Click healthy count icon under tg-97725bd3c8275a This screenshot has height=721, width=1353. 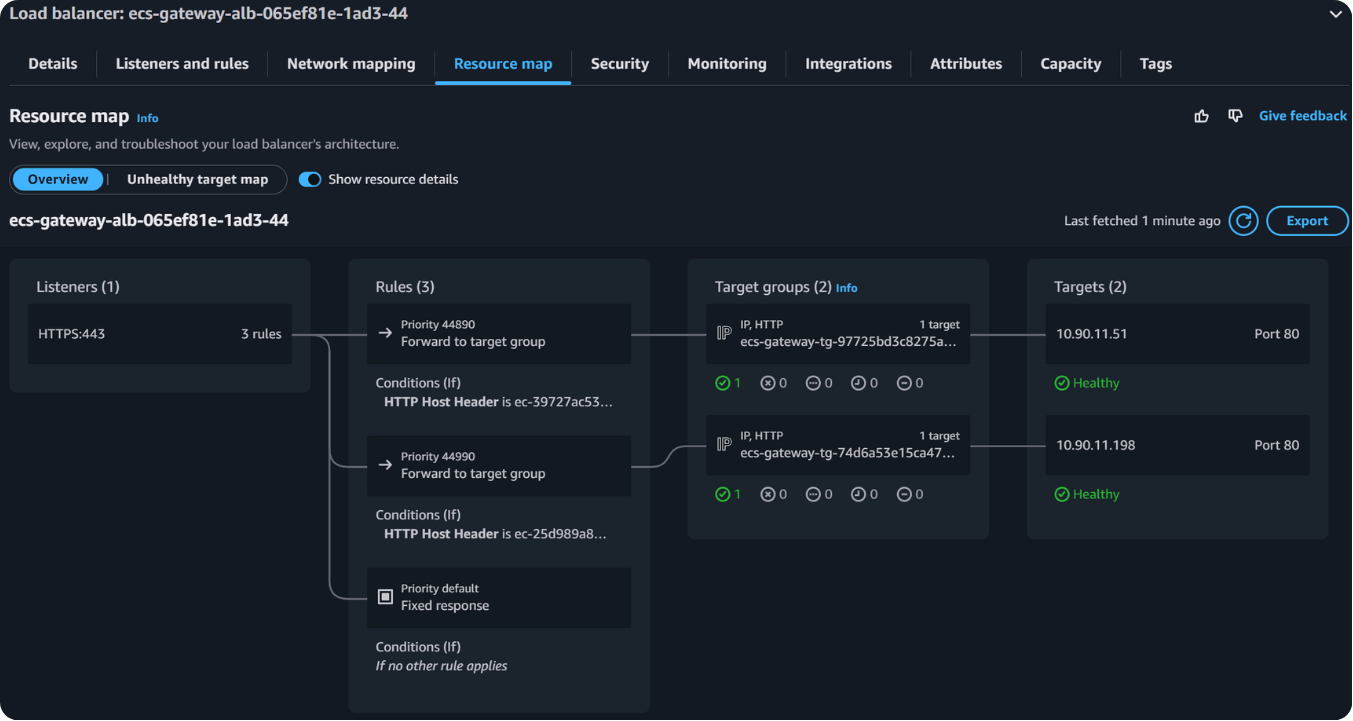pyautogui.click(x=722, y=383)
